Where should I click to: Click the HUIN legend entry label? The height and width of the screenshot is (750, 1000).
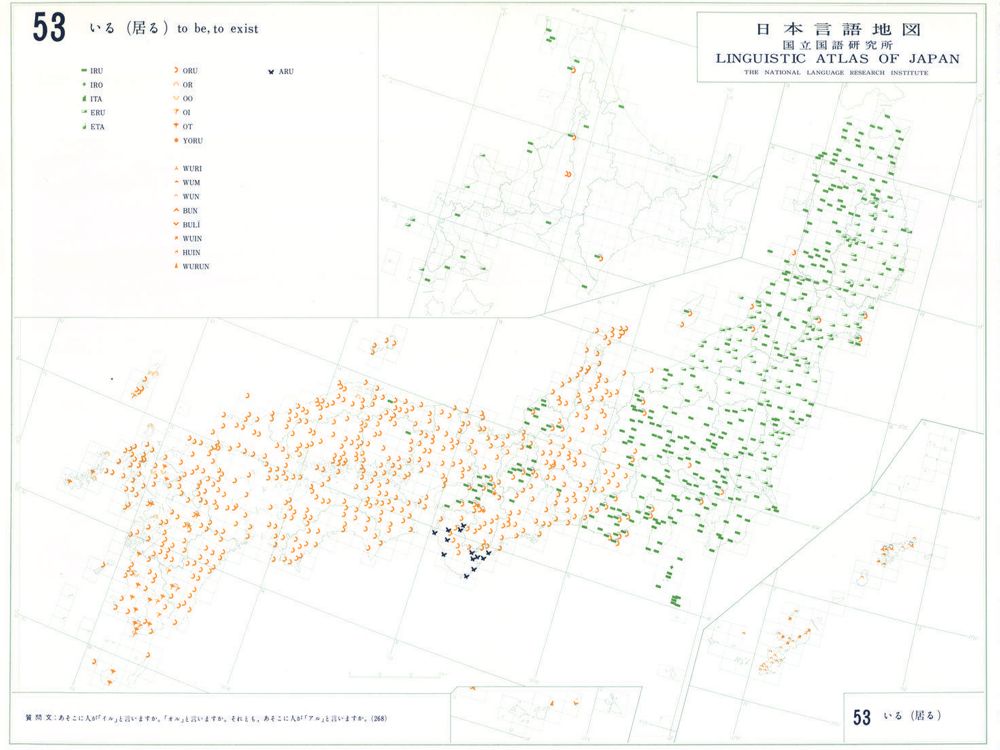point(193,253)
